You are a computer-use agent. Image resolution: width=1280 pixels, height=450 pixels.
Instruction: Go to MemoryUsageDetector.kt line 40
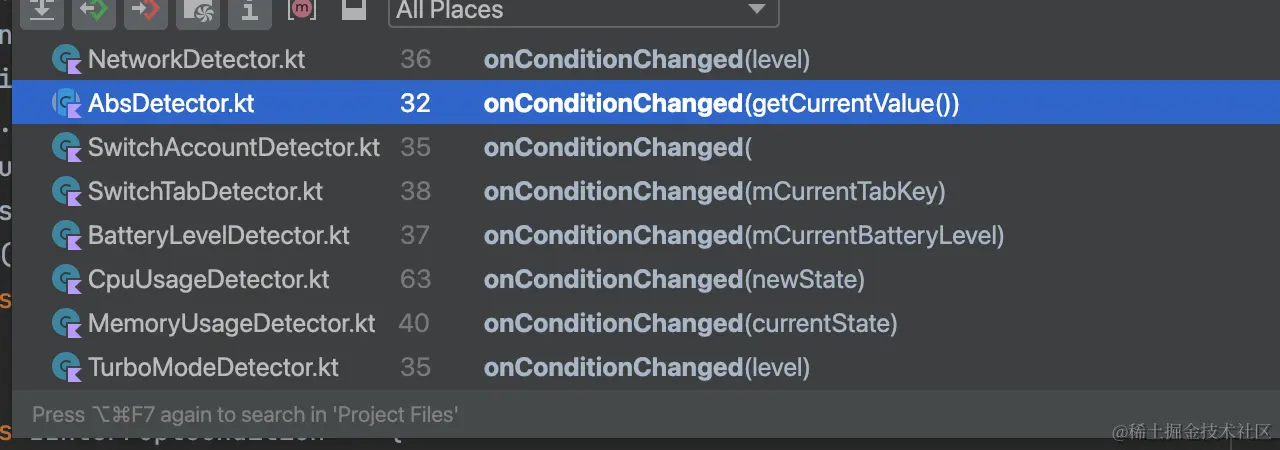[x=646, y=323]
